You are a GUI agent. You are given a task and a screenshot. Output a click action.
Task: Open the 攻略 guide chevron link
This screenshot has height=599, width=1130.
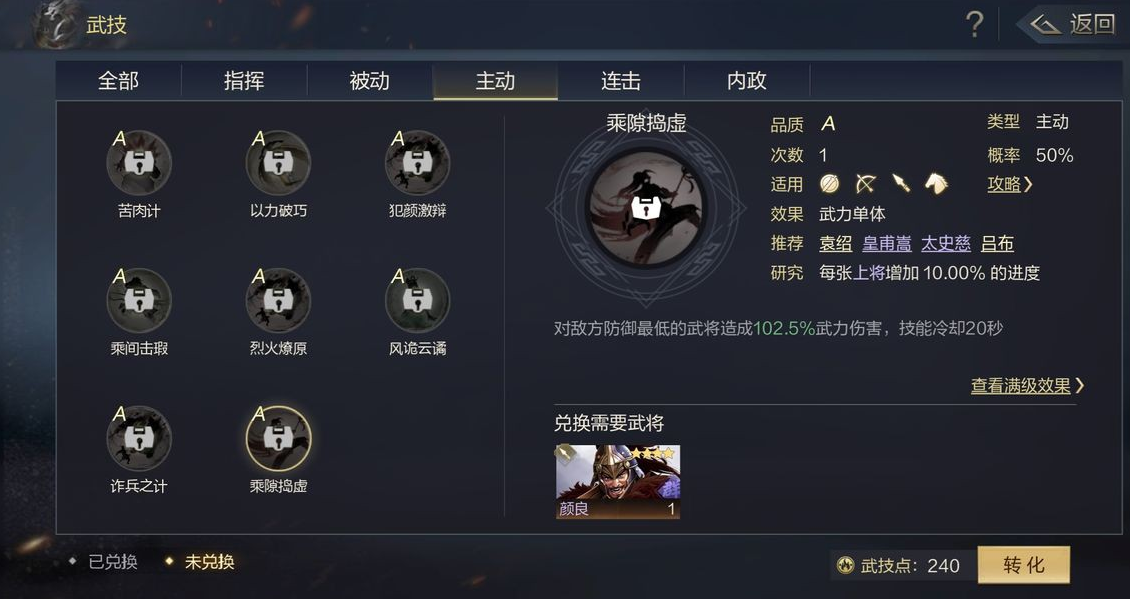(1010, 185)
